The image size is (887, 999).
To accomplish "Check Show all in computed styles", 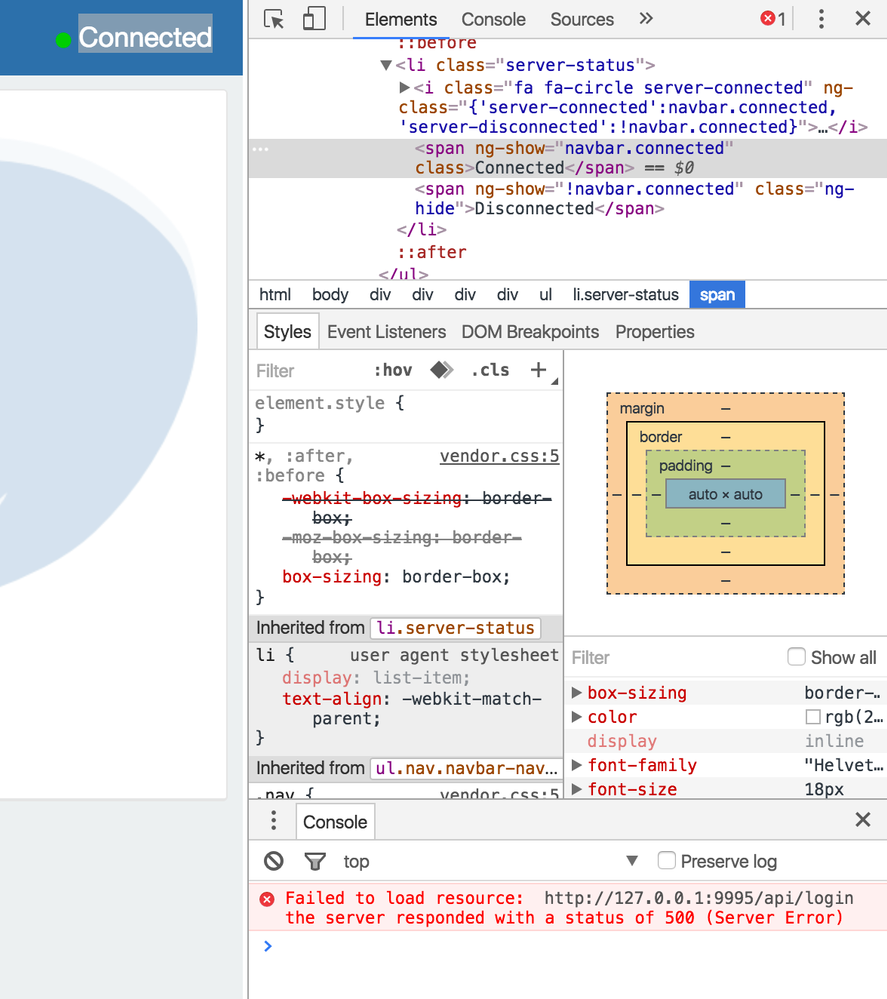I will pyautogui.click(x=796, y=657).
